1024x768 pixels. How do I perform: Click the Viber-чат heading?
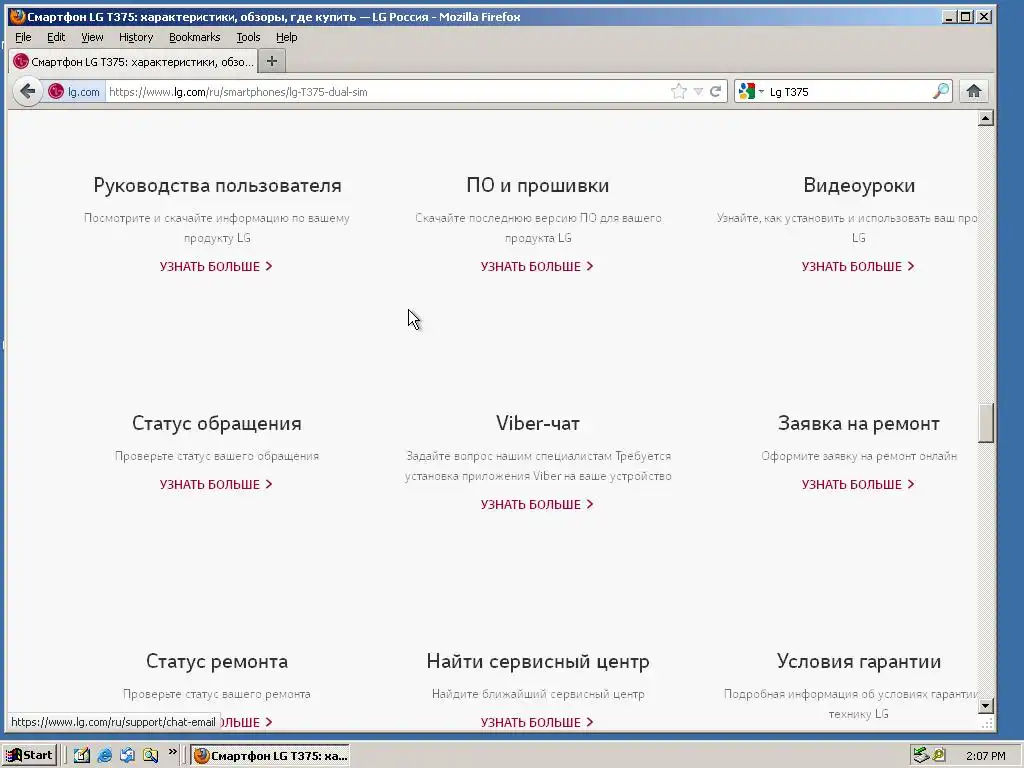point(537,423)
